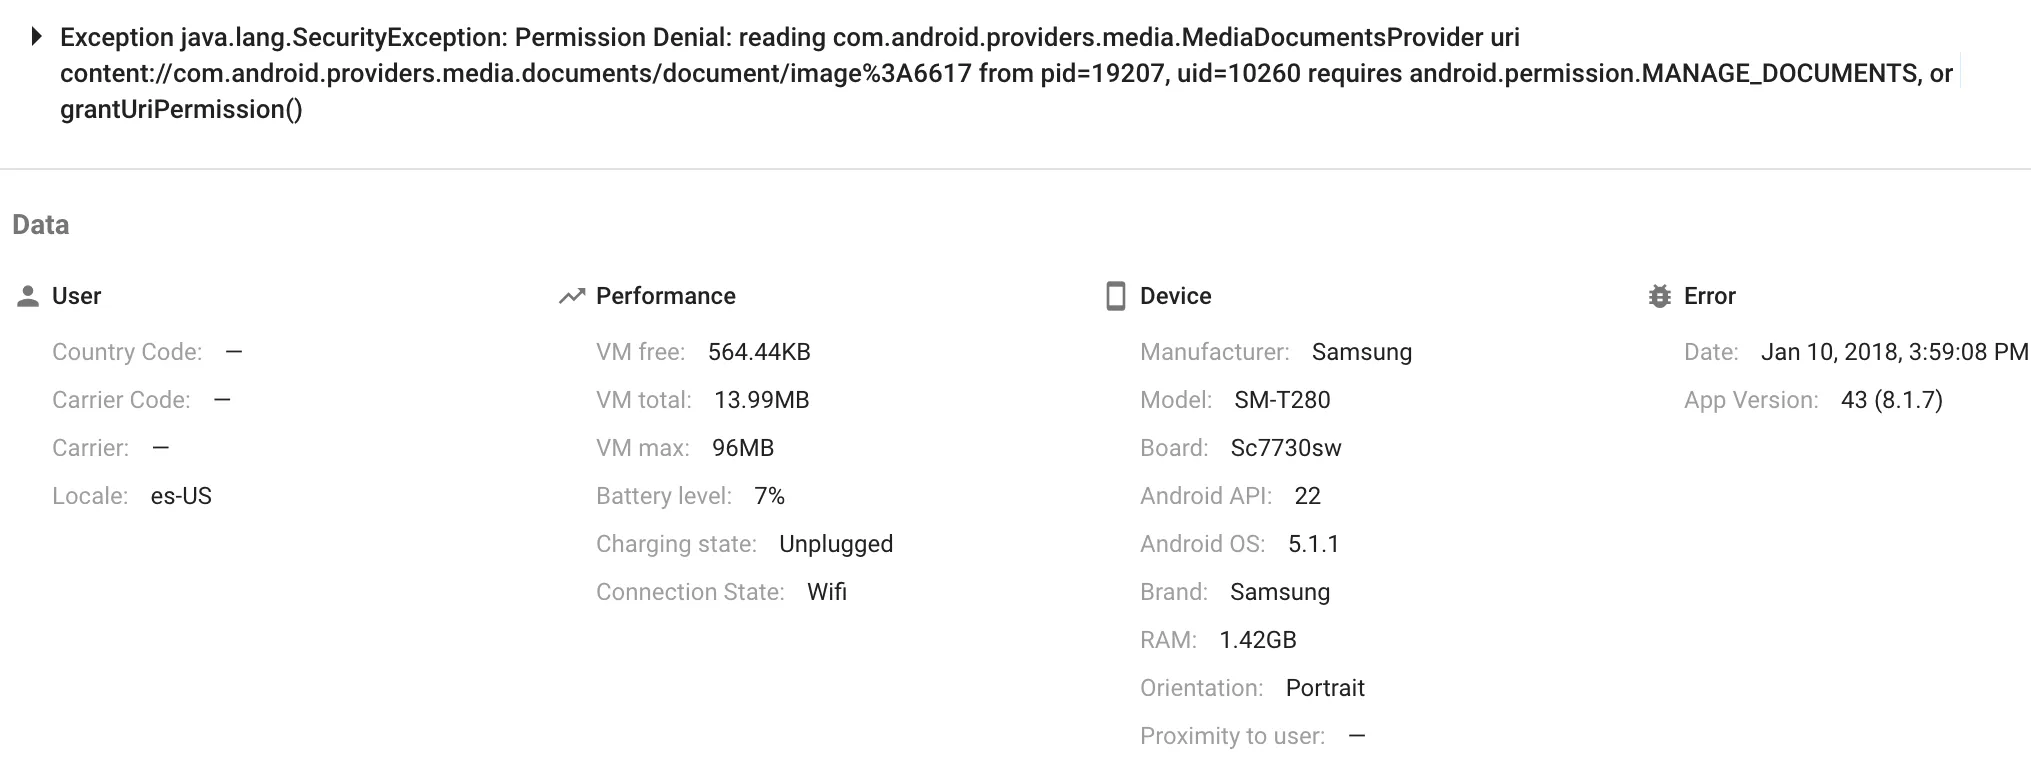
Task: Select the es-US locale value
Action: [x=181, y=496]
